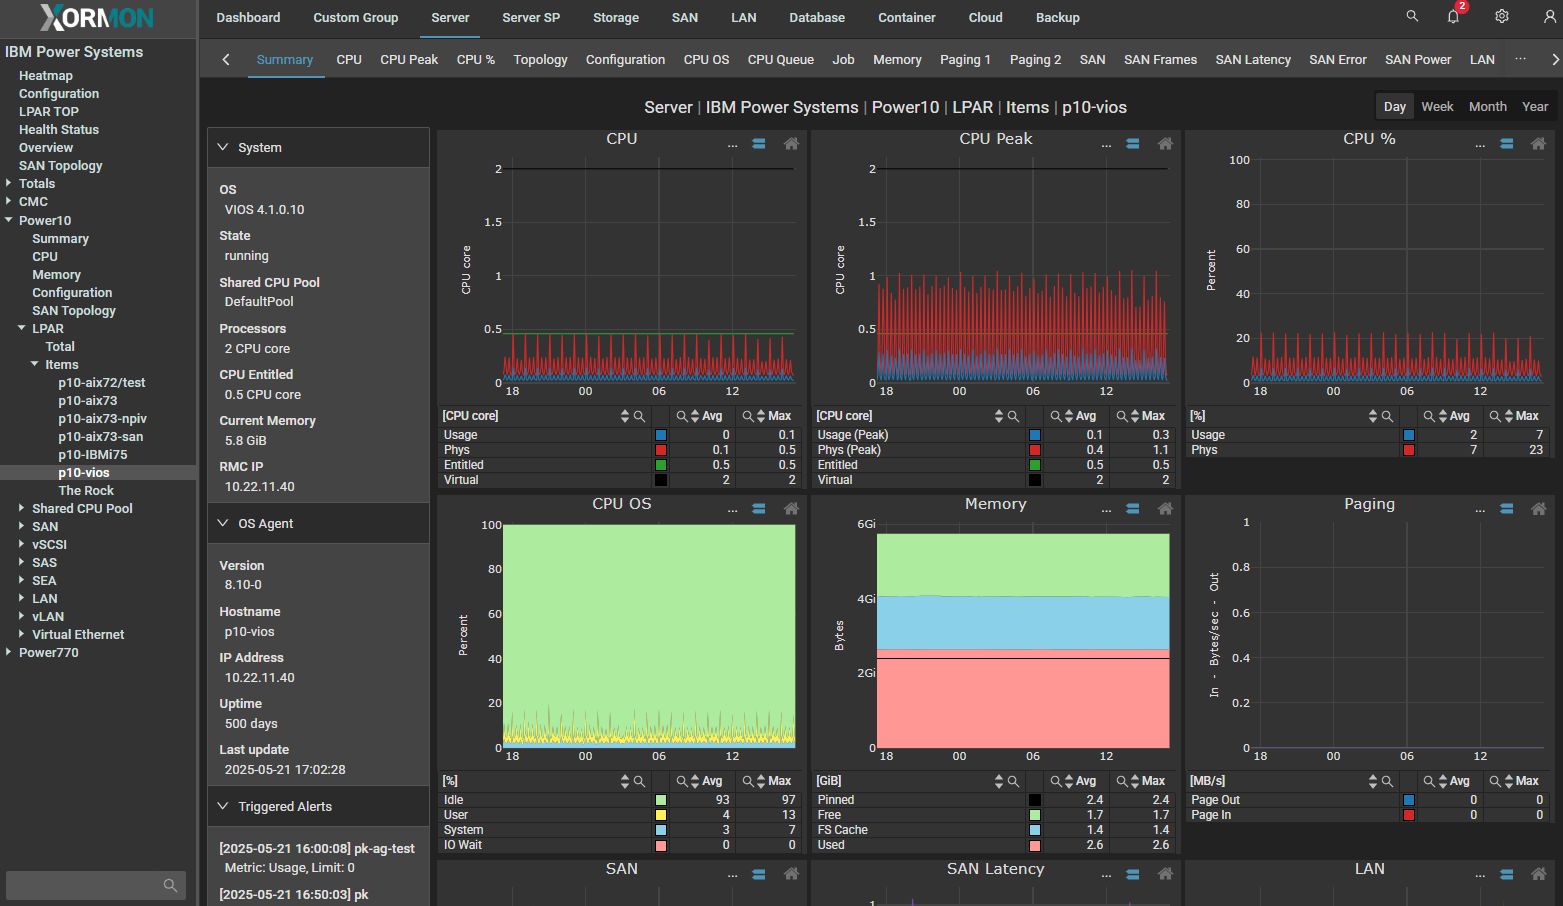Click the home icon on the CPU Peak chart
1563x906 pixels.
coord(1165,144)
